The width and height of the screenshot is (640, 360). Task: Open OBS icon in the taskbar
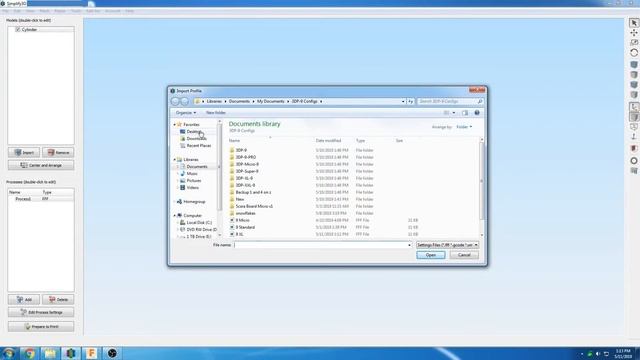112,353
